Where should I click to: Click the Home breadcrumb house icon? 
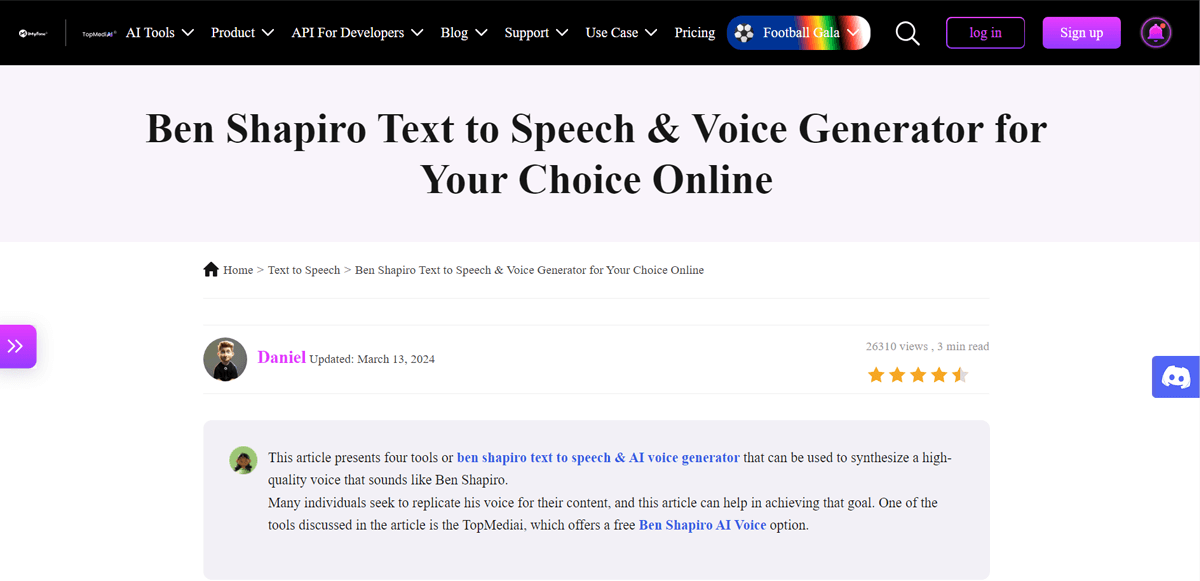pyautogui.click(x=211, y=270)
